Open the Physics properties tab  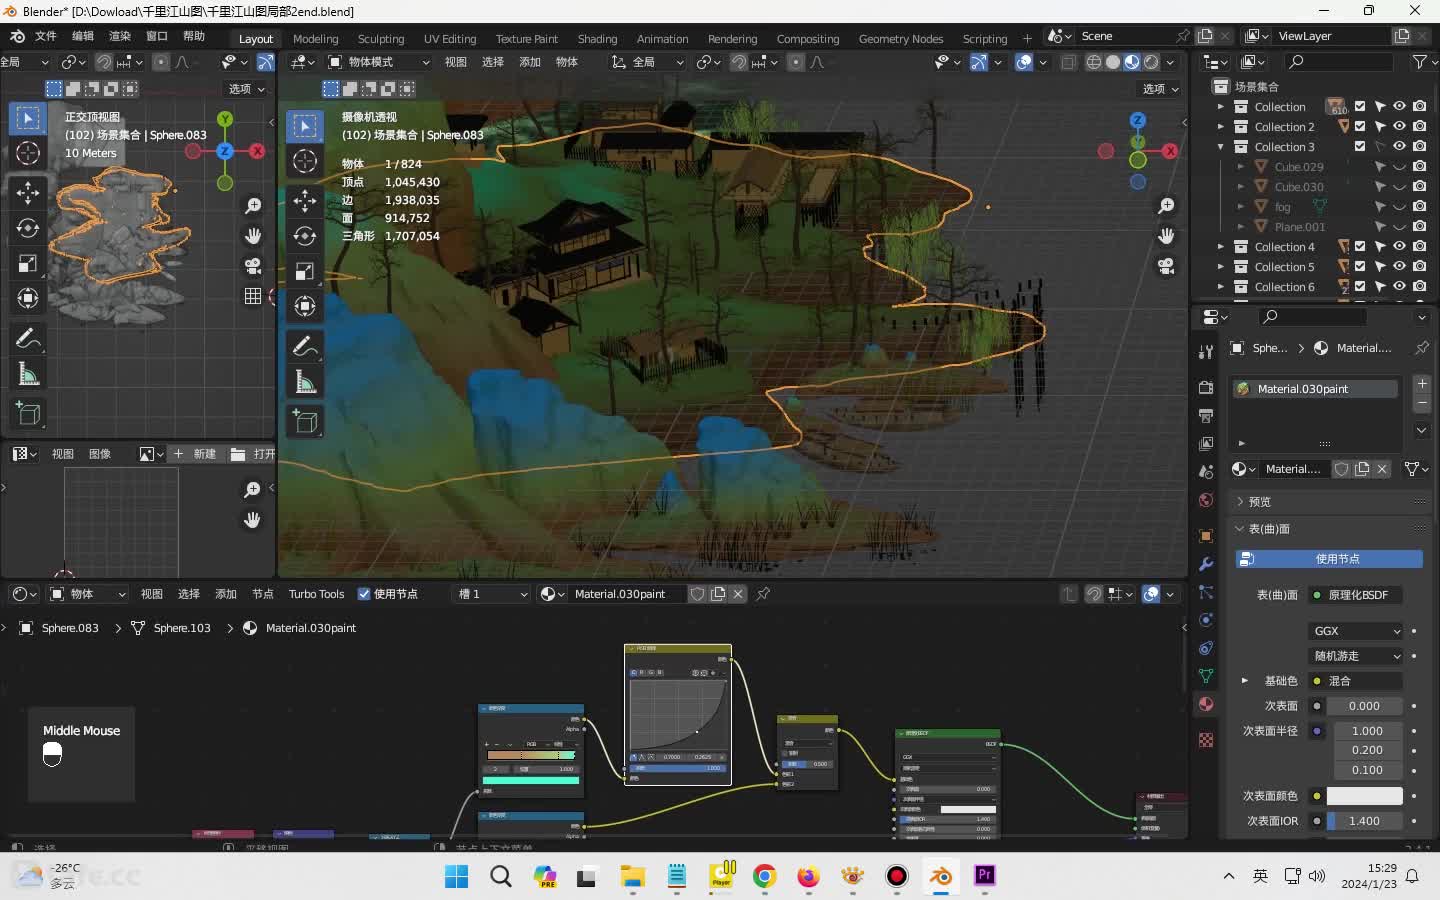1206,620
